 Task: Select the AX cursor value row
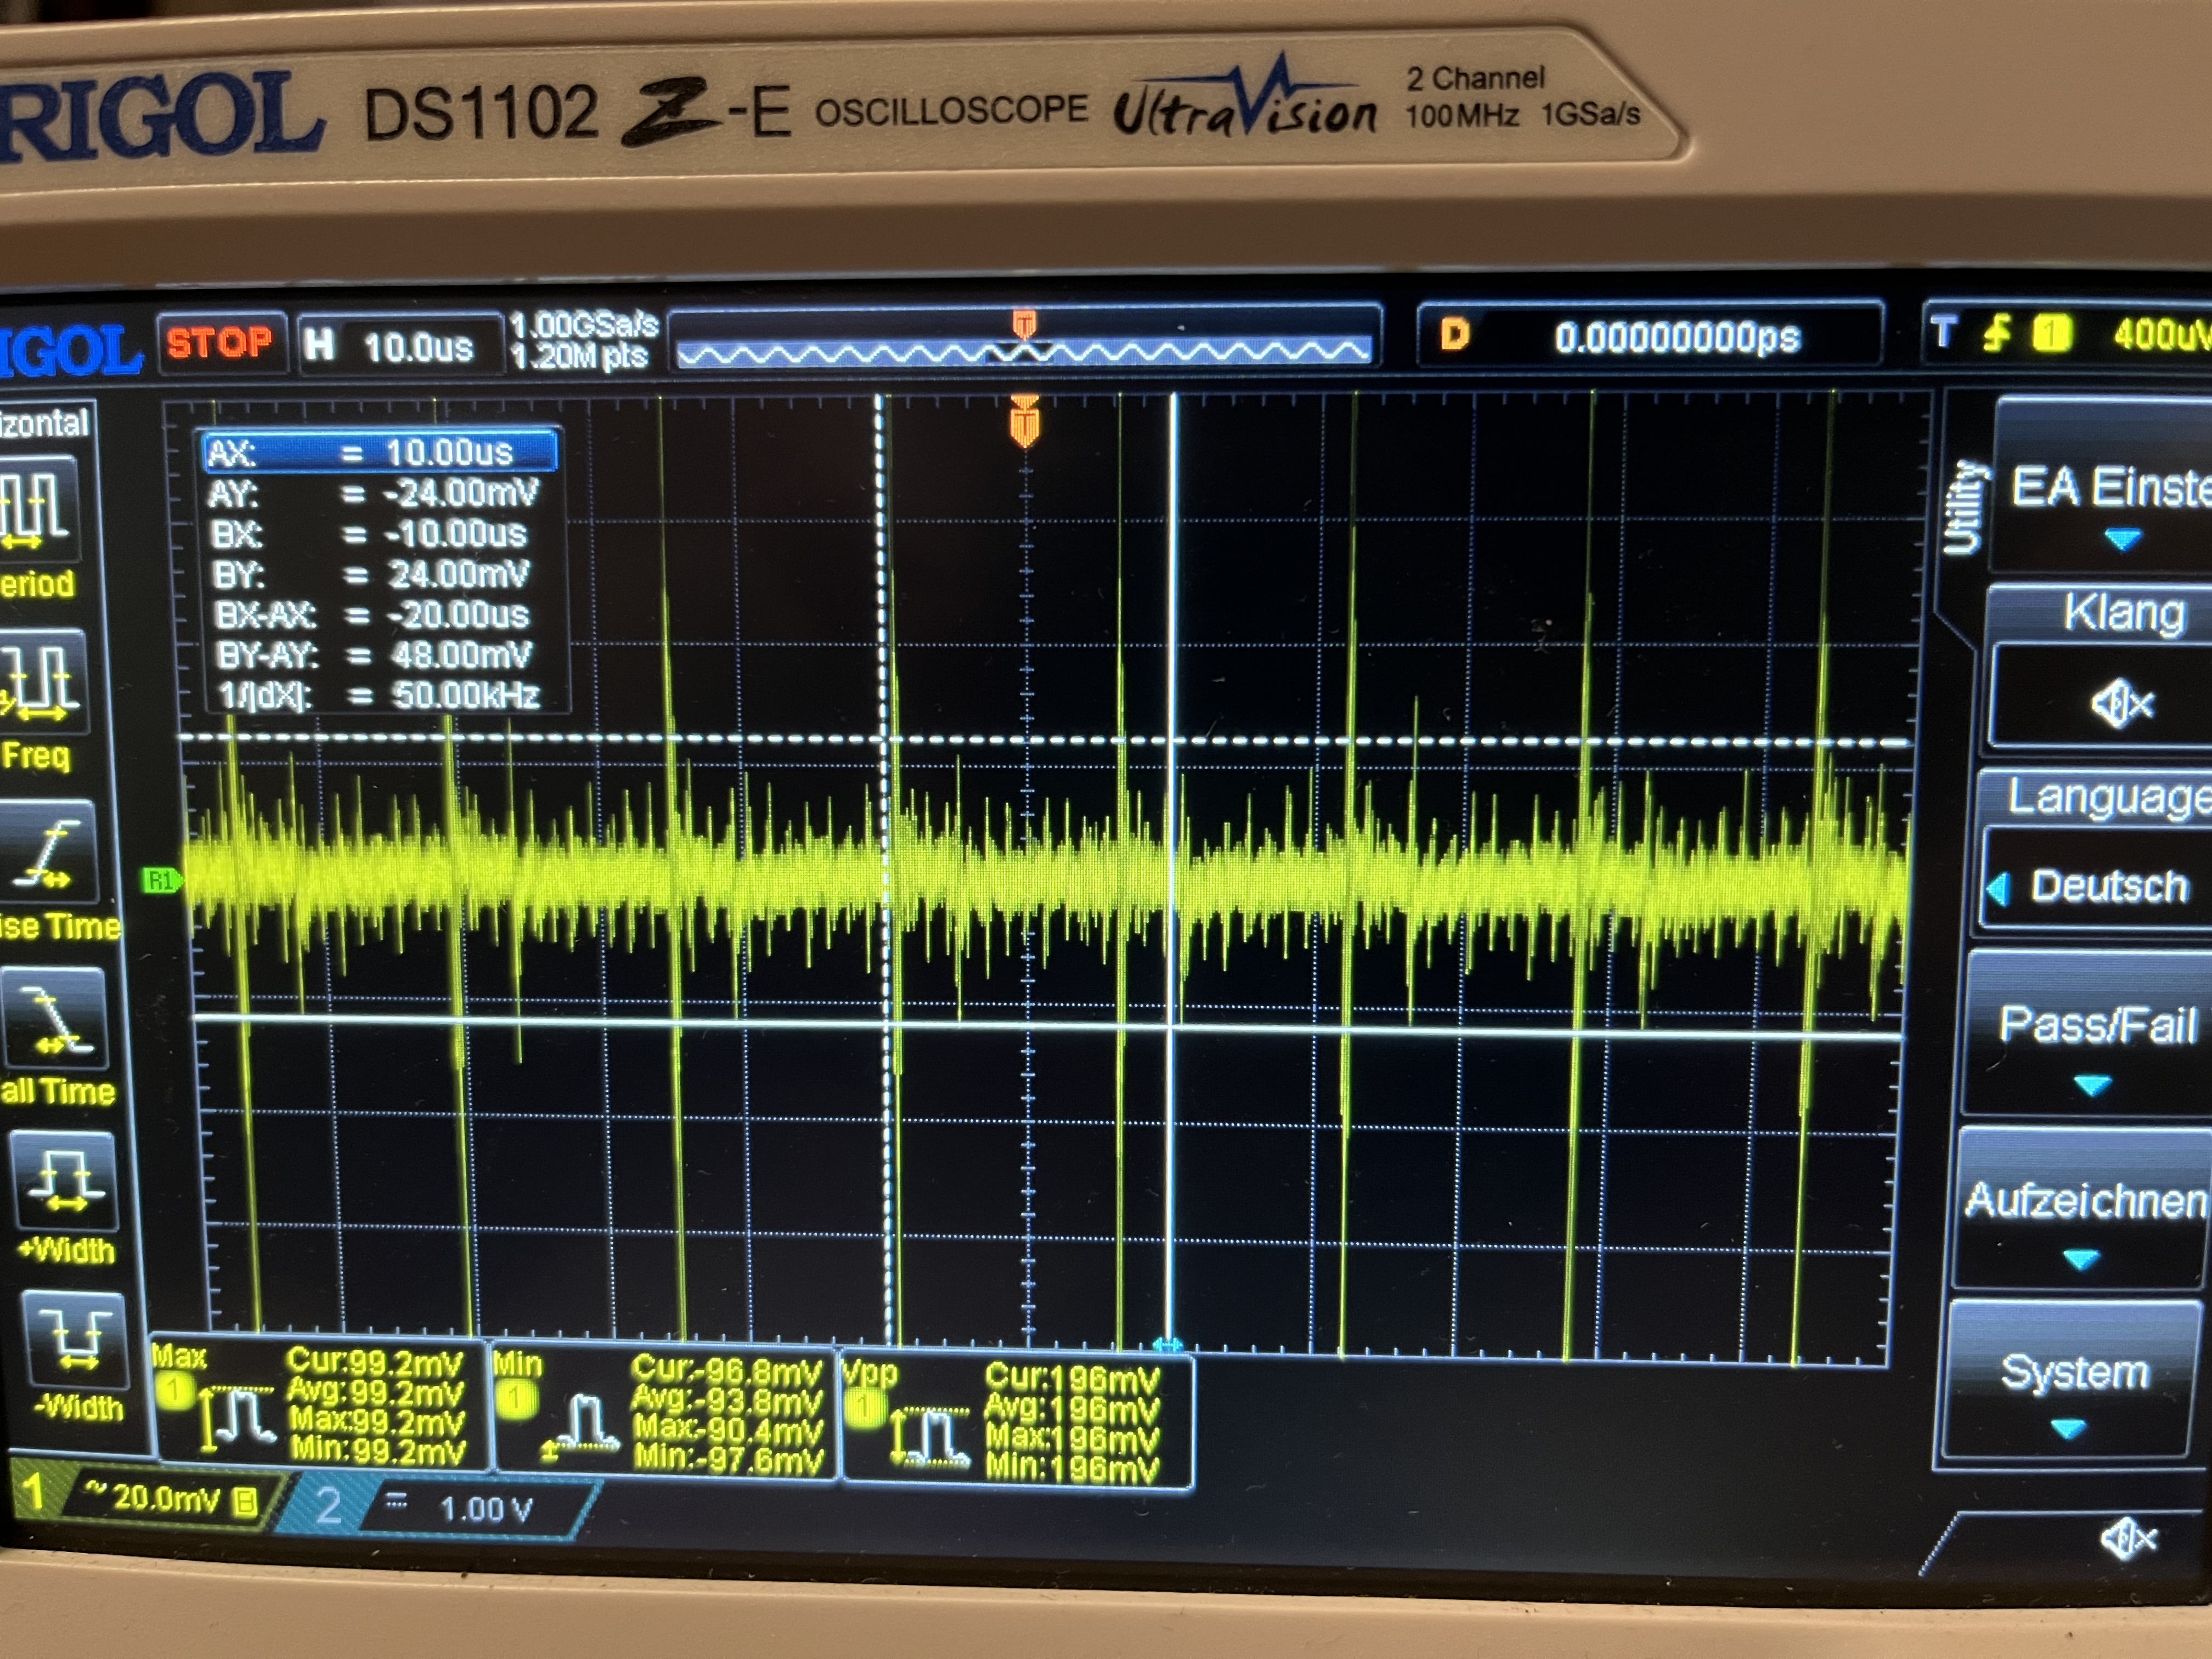pyautogui.click(x=379, y=452)
